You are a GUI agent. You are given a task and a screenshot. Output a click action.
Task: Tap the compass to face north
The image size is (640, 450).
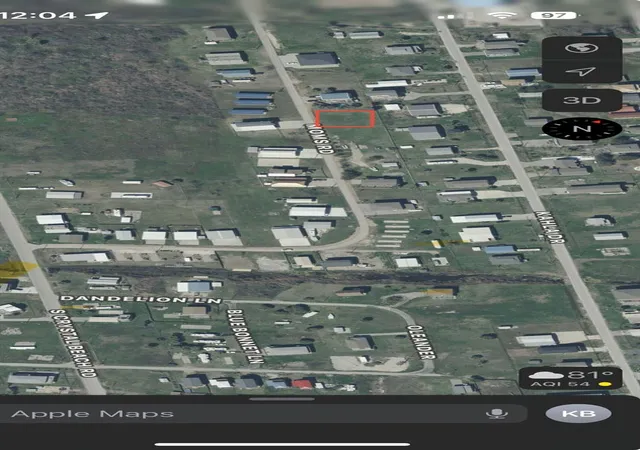coord(582,129)
